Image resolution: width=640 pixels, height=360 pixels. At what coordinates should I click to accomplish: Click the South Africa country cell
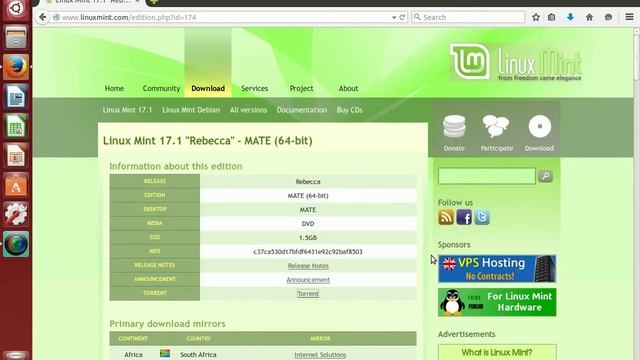pyautogui.click(x=198, y=355)
